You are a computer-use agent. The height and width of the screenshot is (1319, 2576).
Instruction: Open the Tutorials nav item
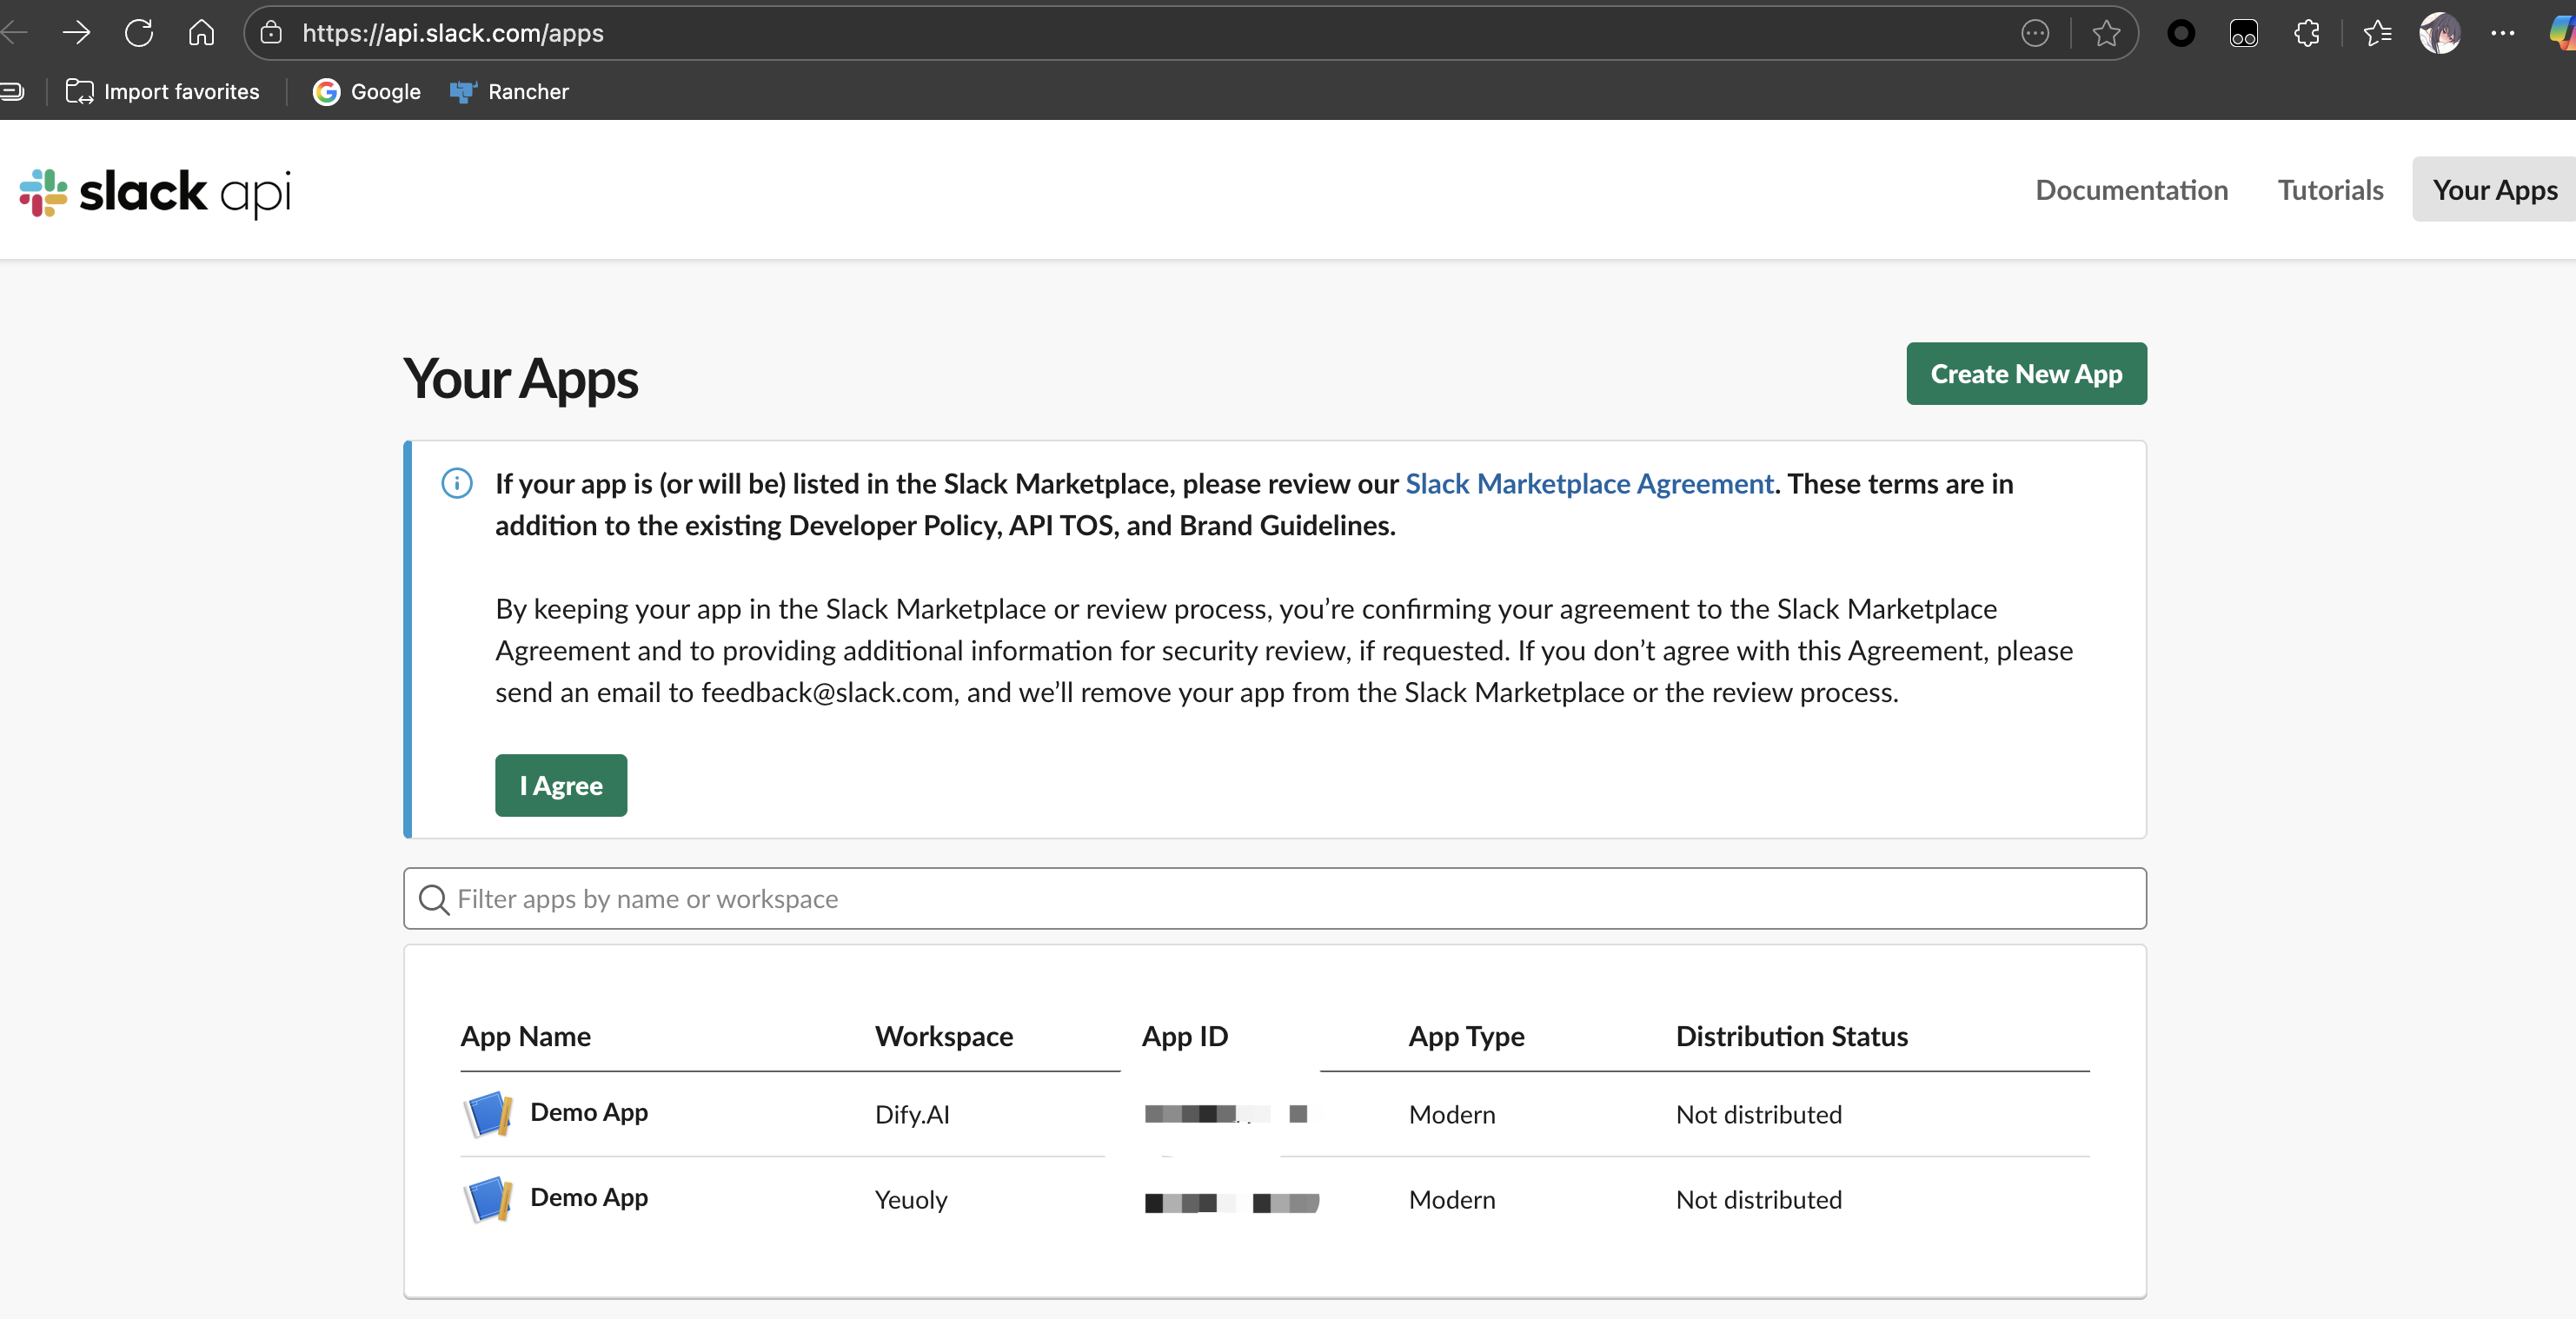(2330, 190)
